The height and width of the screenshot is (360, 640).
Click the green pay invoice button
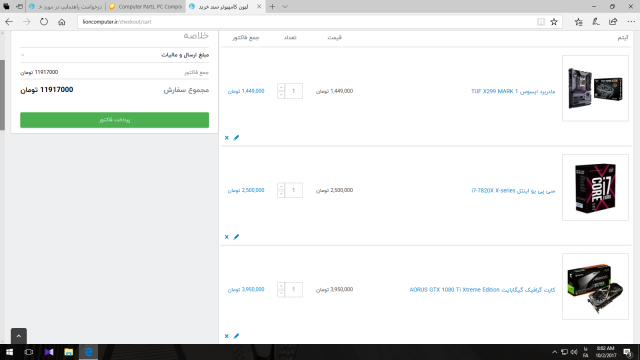(114, 120)
